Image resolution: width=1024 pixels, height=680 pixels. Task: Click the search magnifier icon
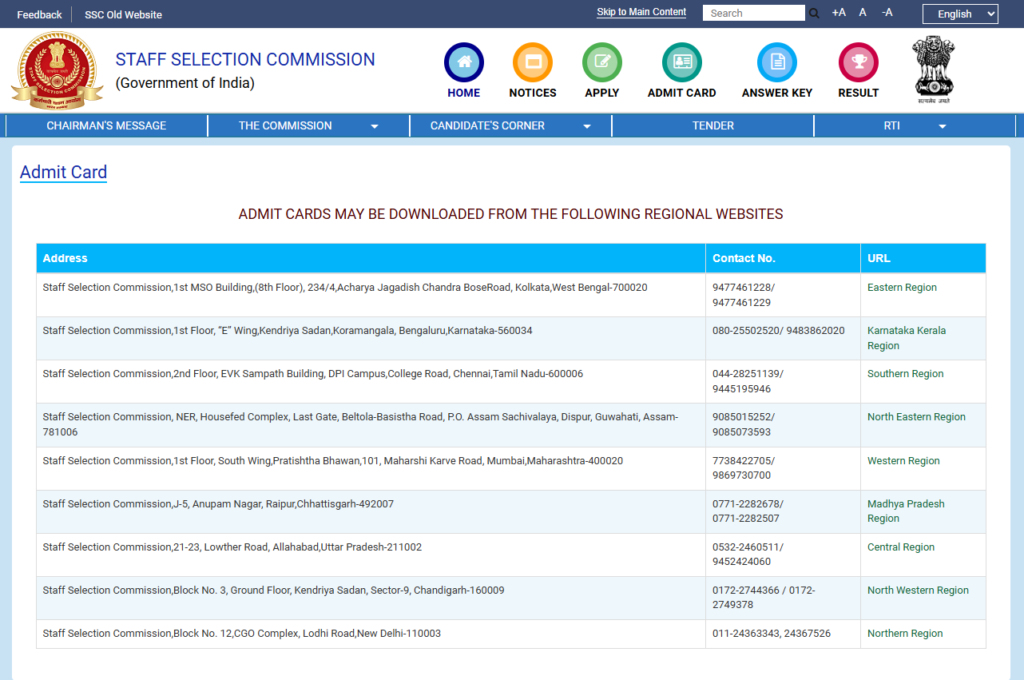click(814, 13)
